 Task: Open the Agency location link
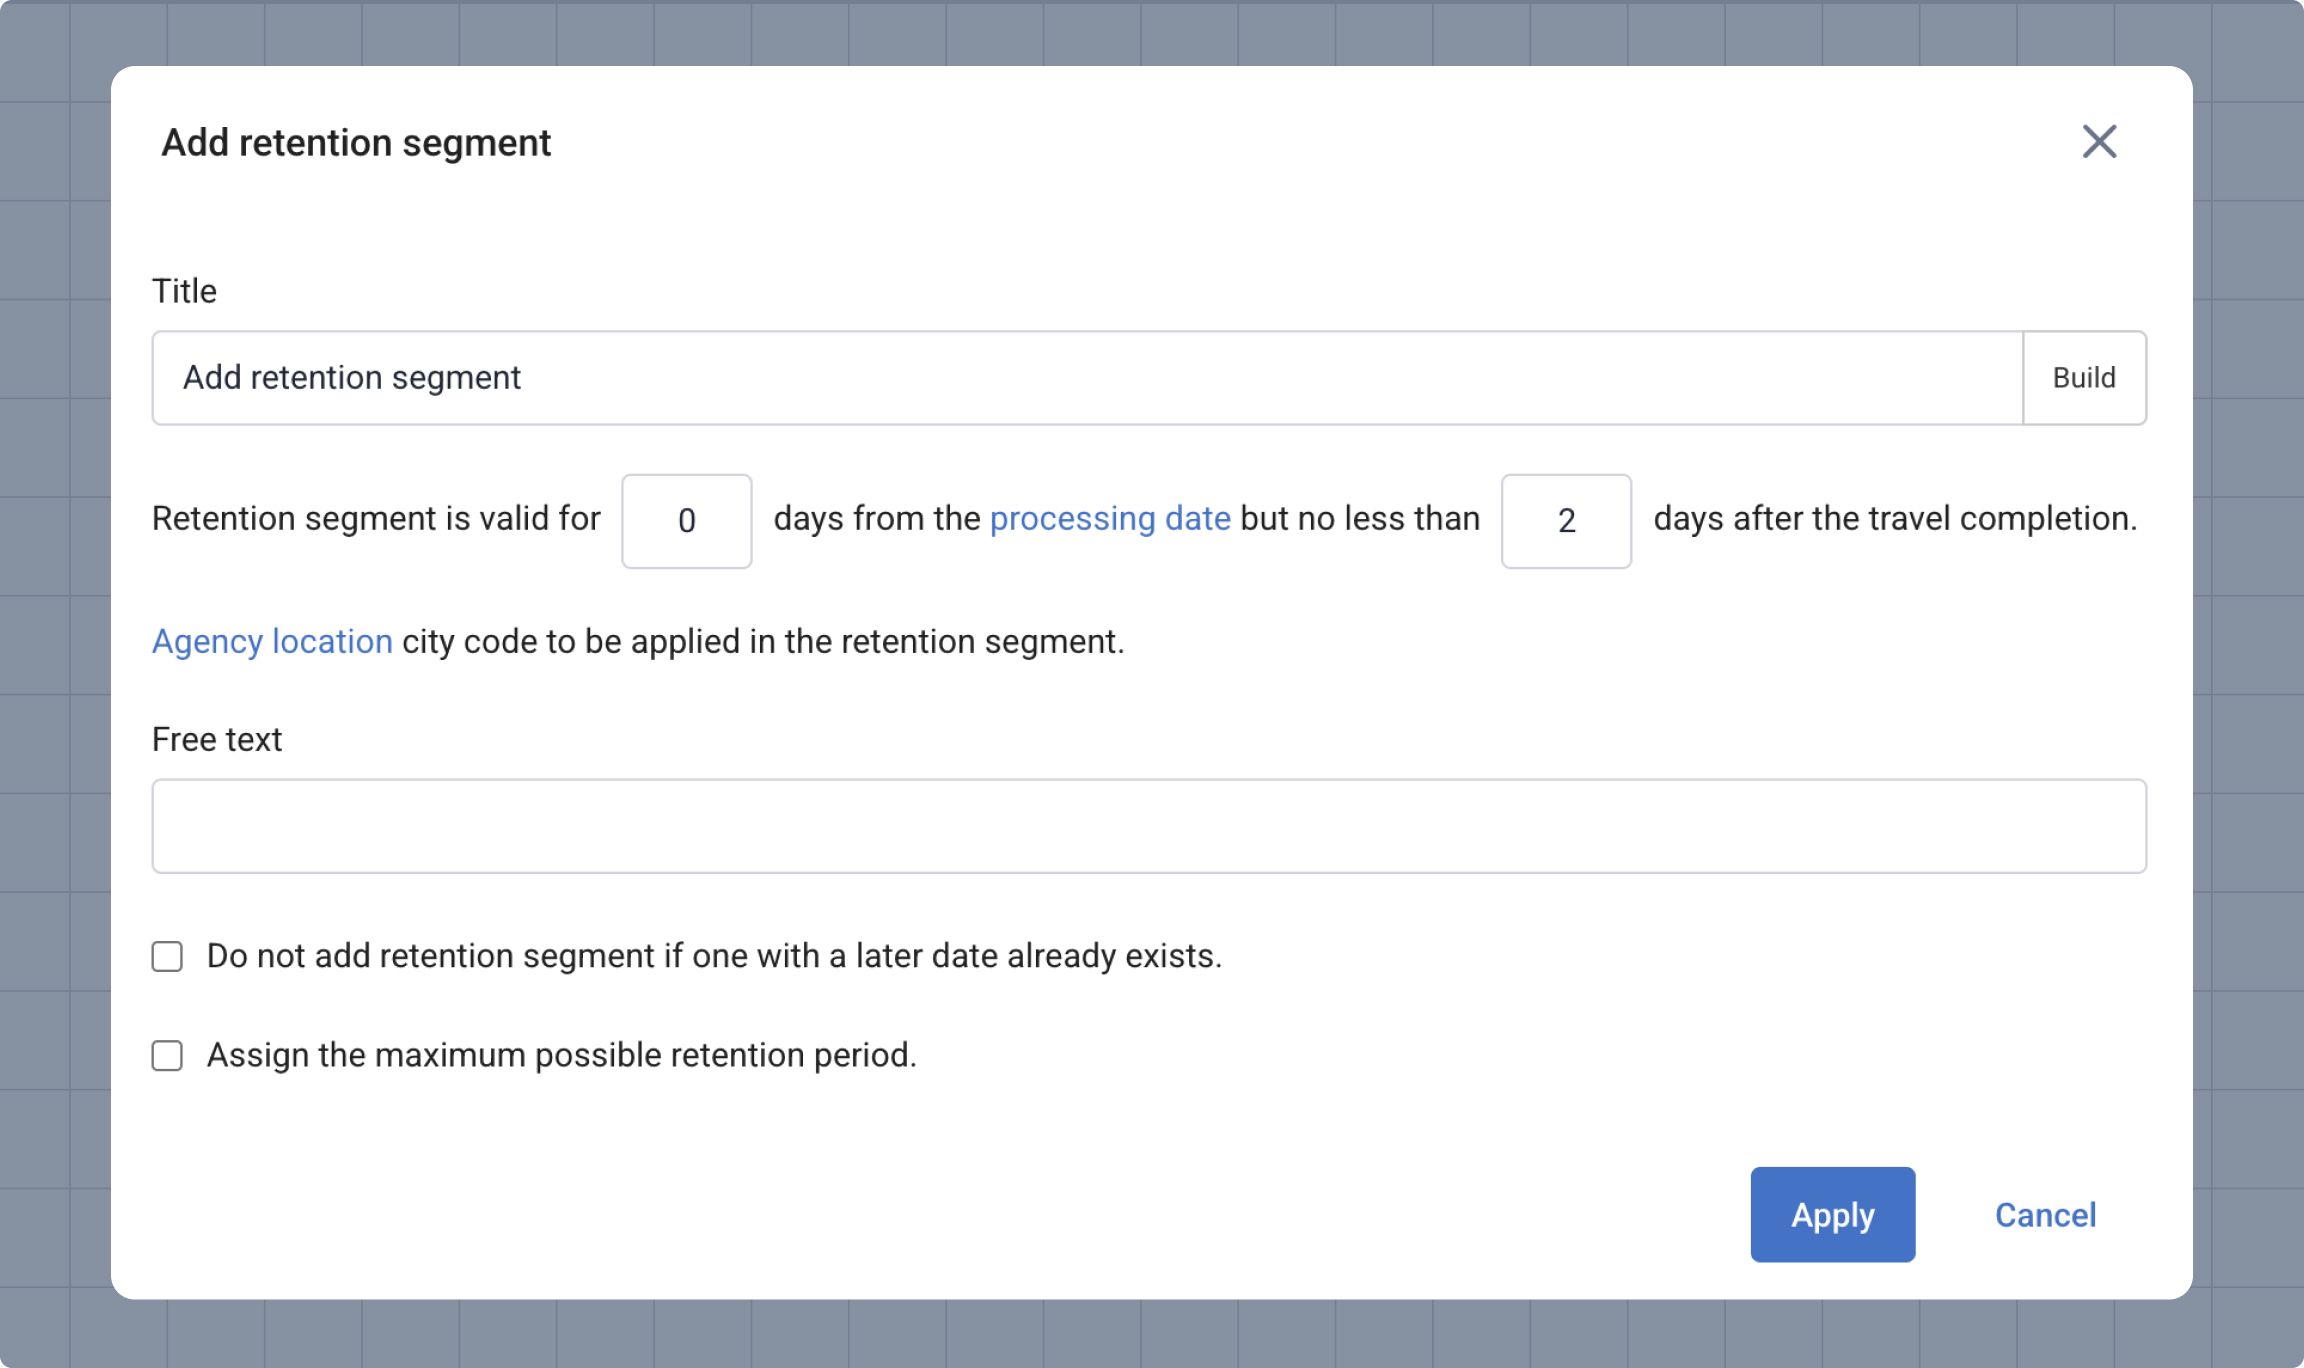coord(272,641)
